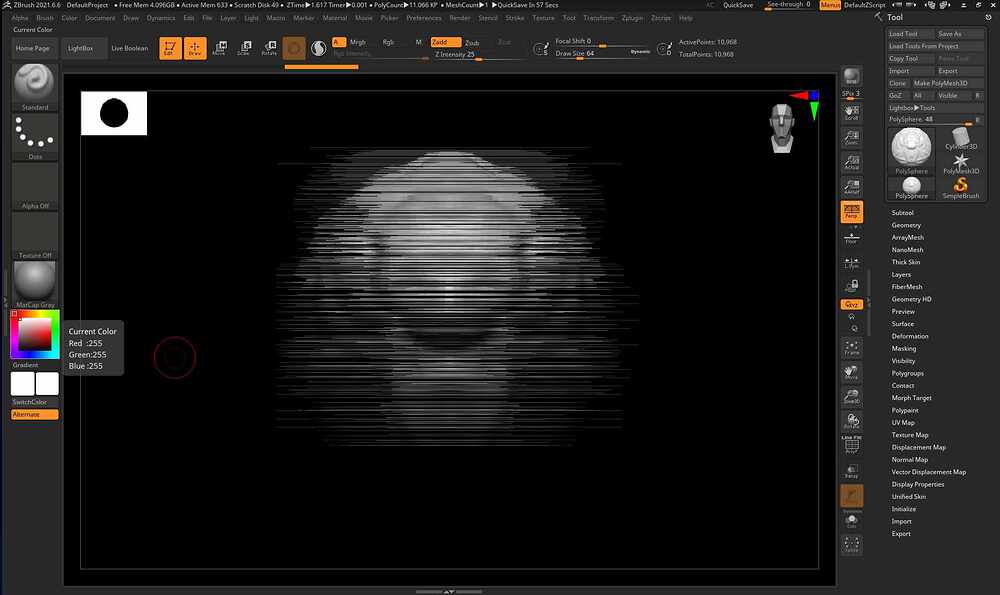Expand the Layers section

point(901,275)
